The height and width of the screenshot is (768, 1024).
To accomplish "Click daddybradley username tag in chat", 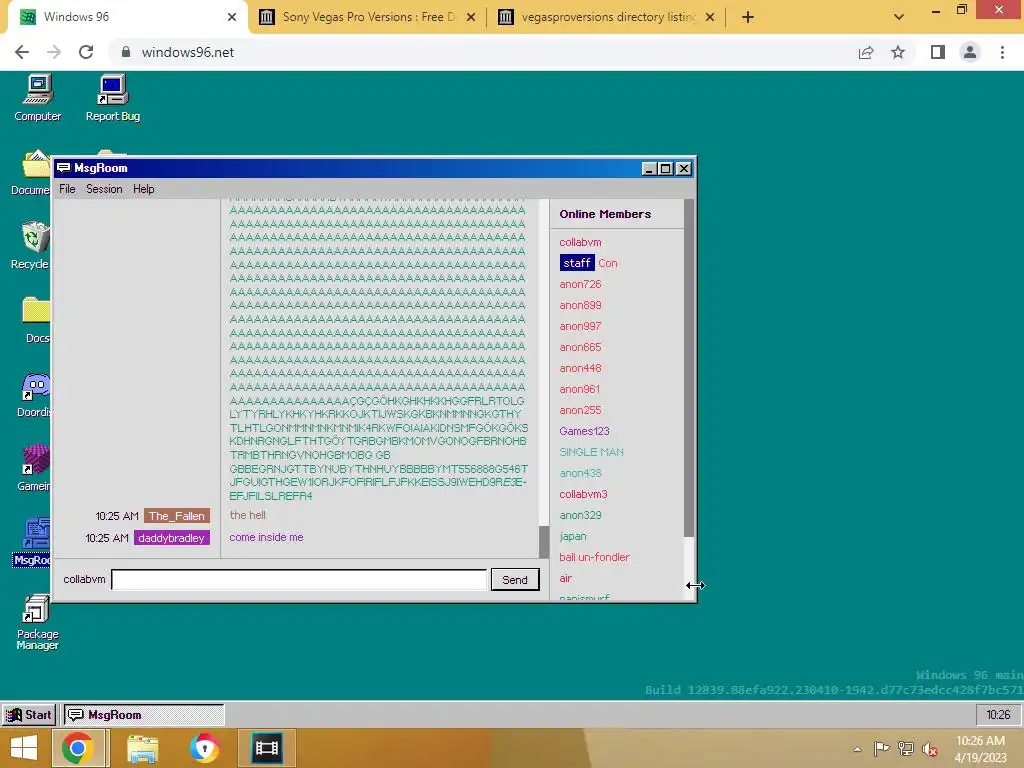I will [x=171, y=538].
